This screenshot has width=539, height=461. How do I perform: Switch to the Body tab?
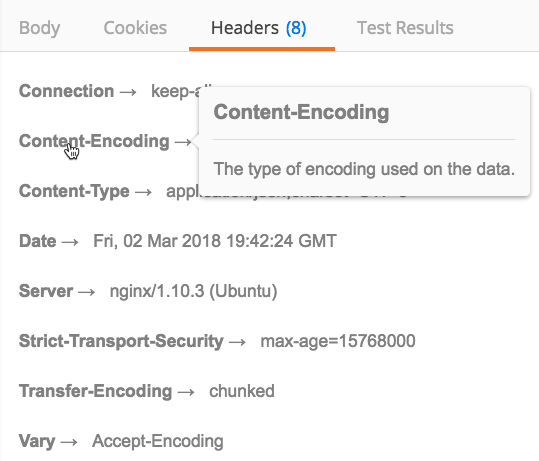point(40,28)
